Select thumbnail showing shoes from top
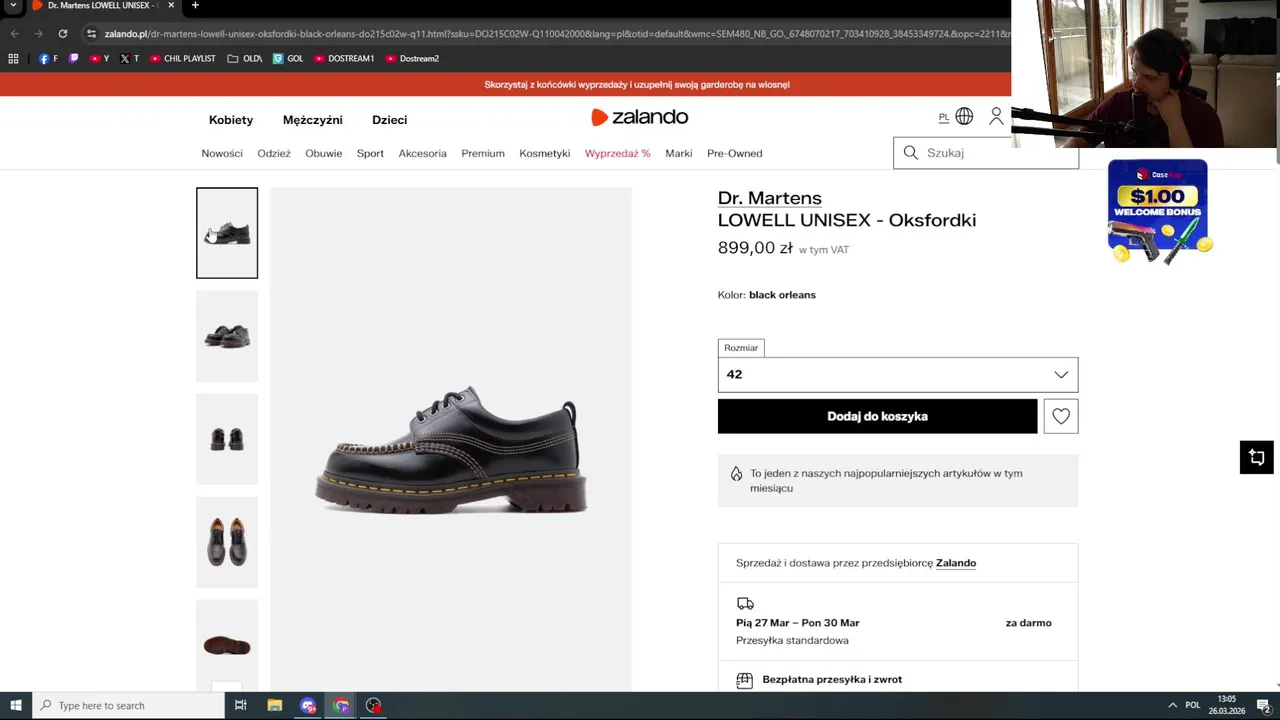 click(x=227, y=542)
